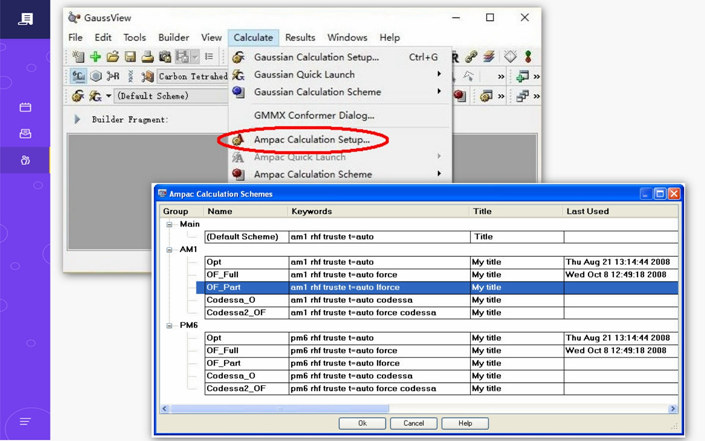
Task: Click the Save floppy disk icon
Action: (130, 57)
